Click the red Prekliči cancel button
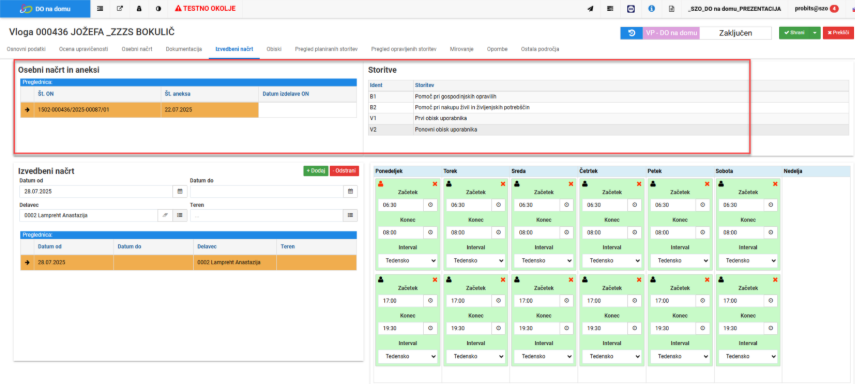The image size is (855, 384). point(838,33)
